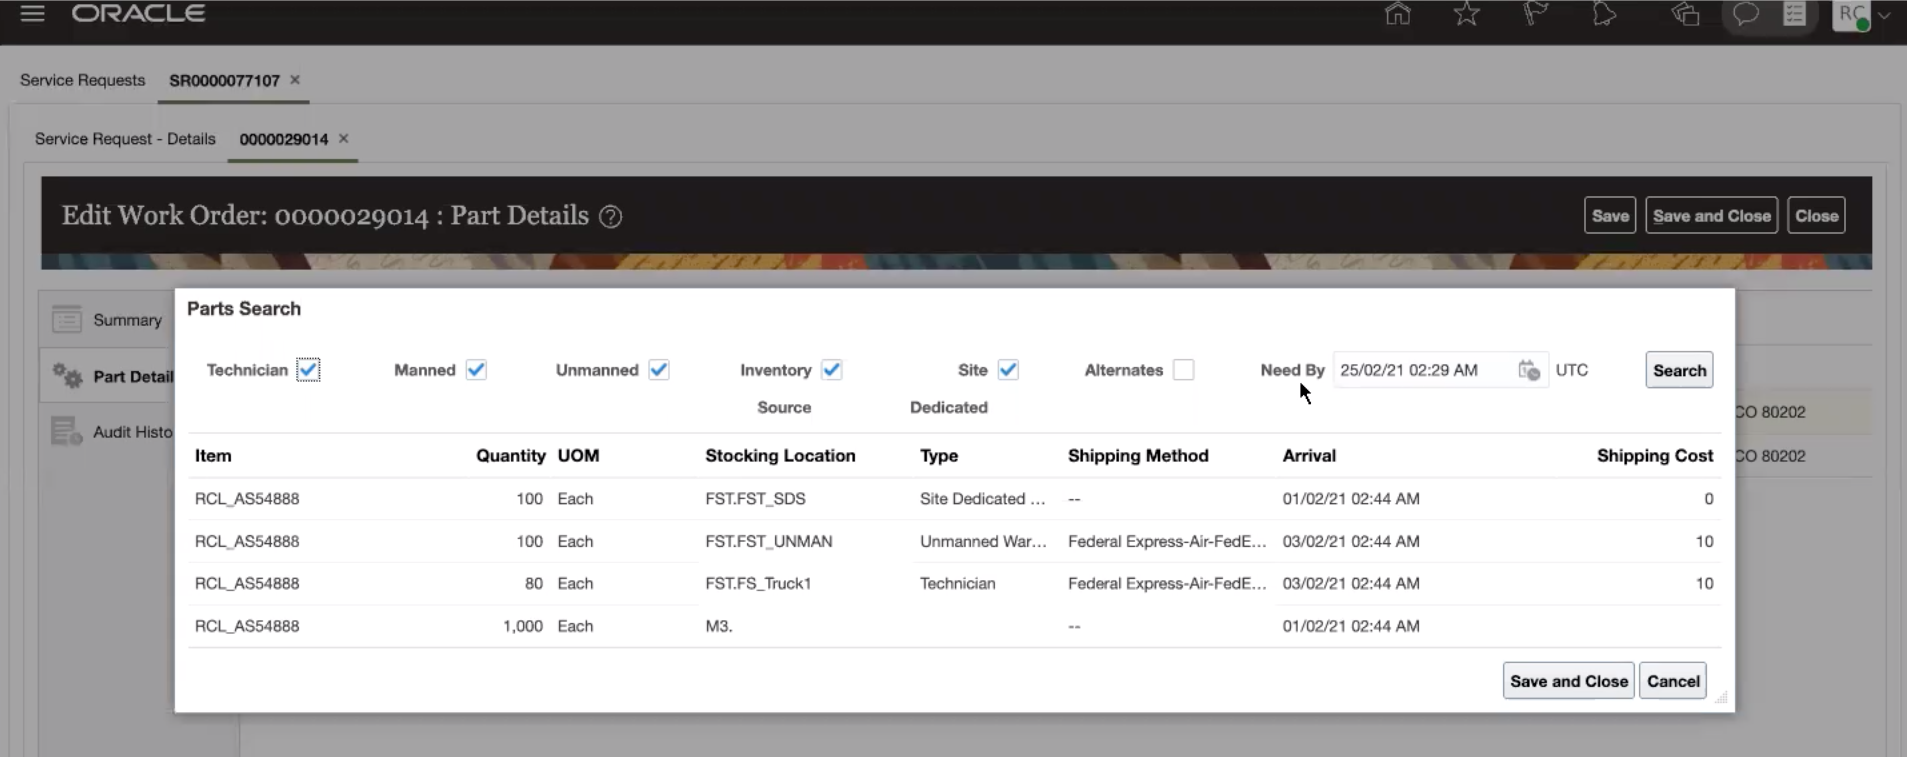Open the Summary side tab
This screenshot has width=1907, height=757.
coord(127,320)
